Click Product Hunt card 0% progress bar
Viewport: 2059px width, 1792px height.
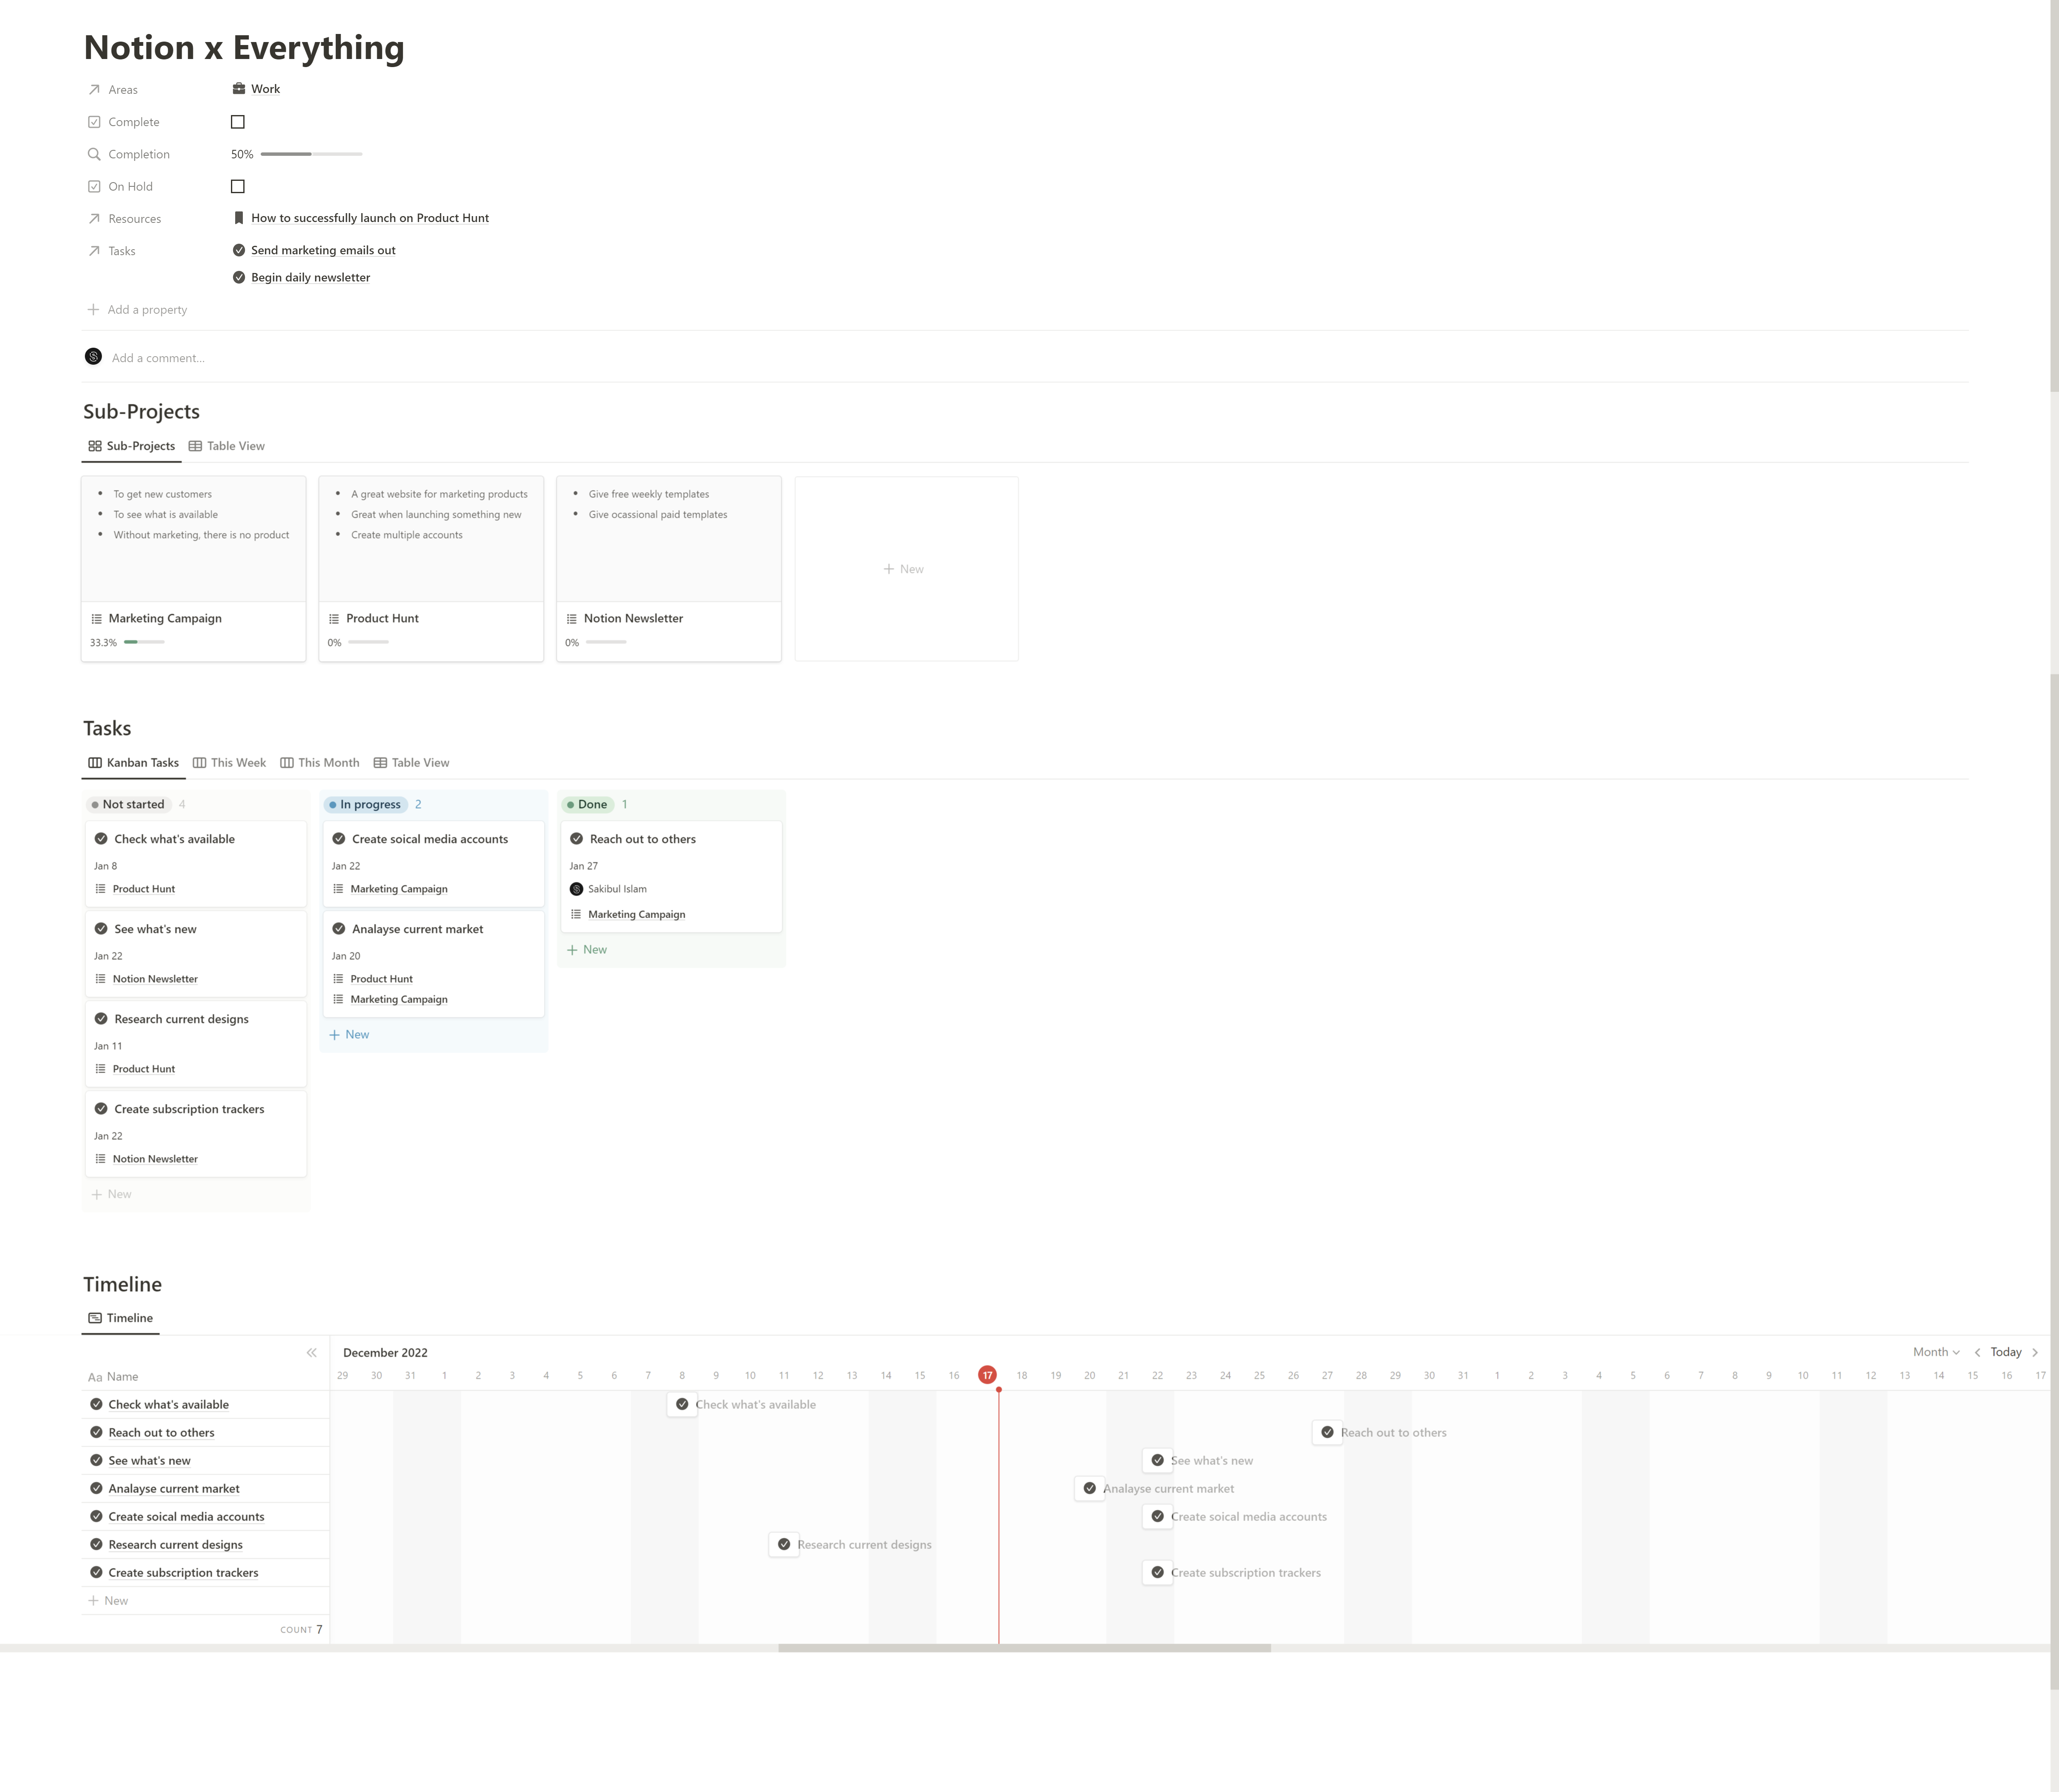coord(368,642)
